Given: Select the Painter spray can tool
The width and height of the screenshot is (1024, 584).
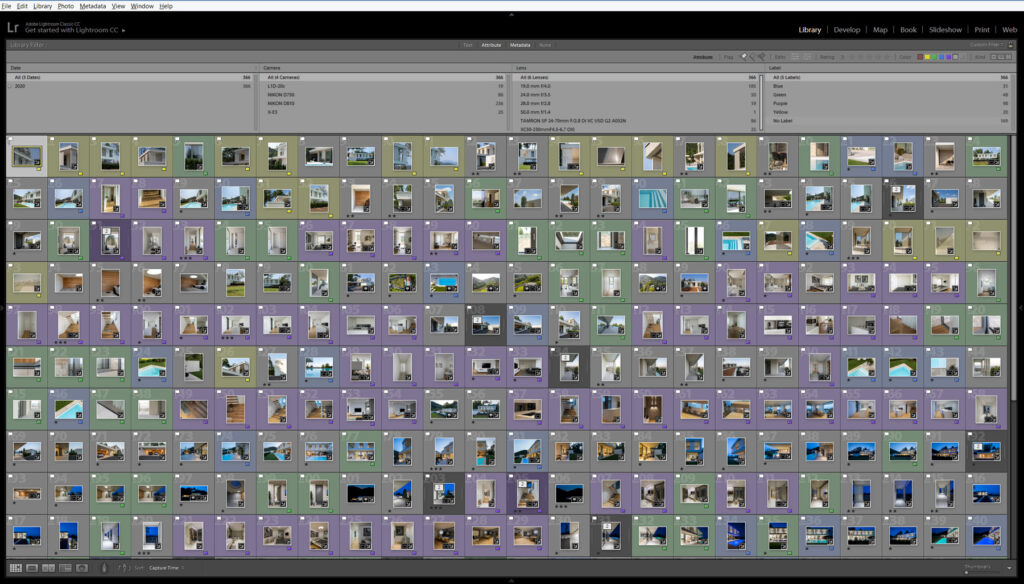Looking at the screenshot, I should [107, 568].
